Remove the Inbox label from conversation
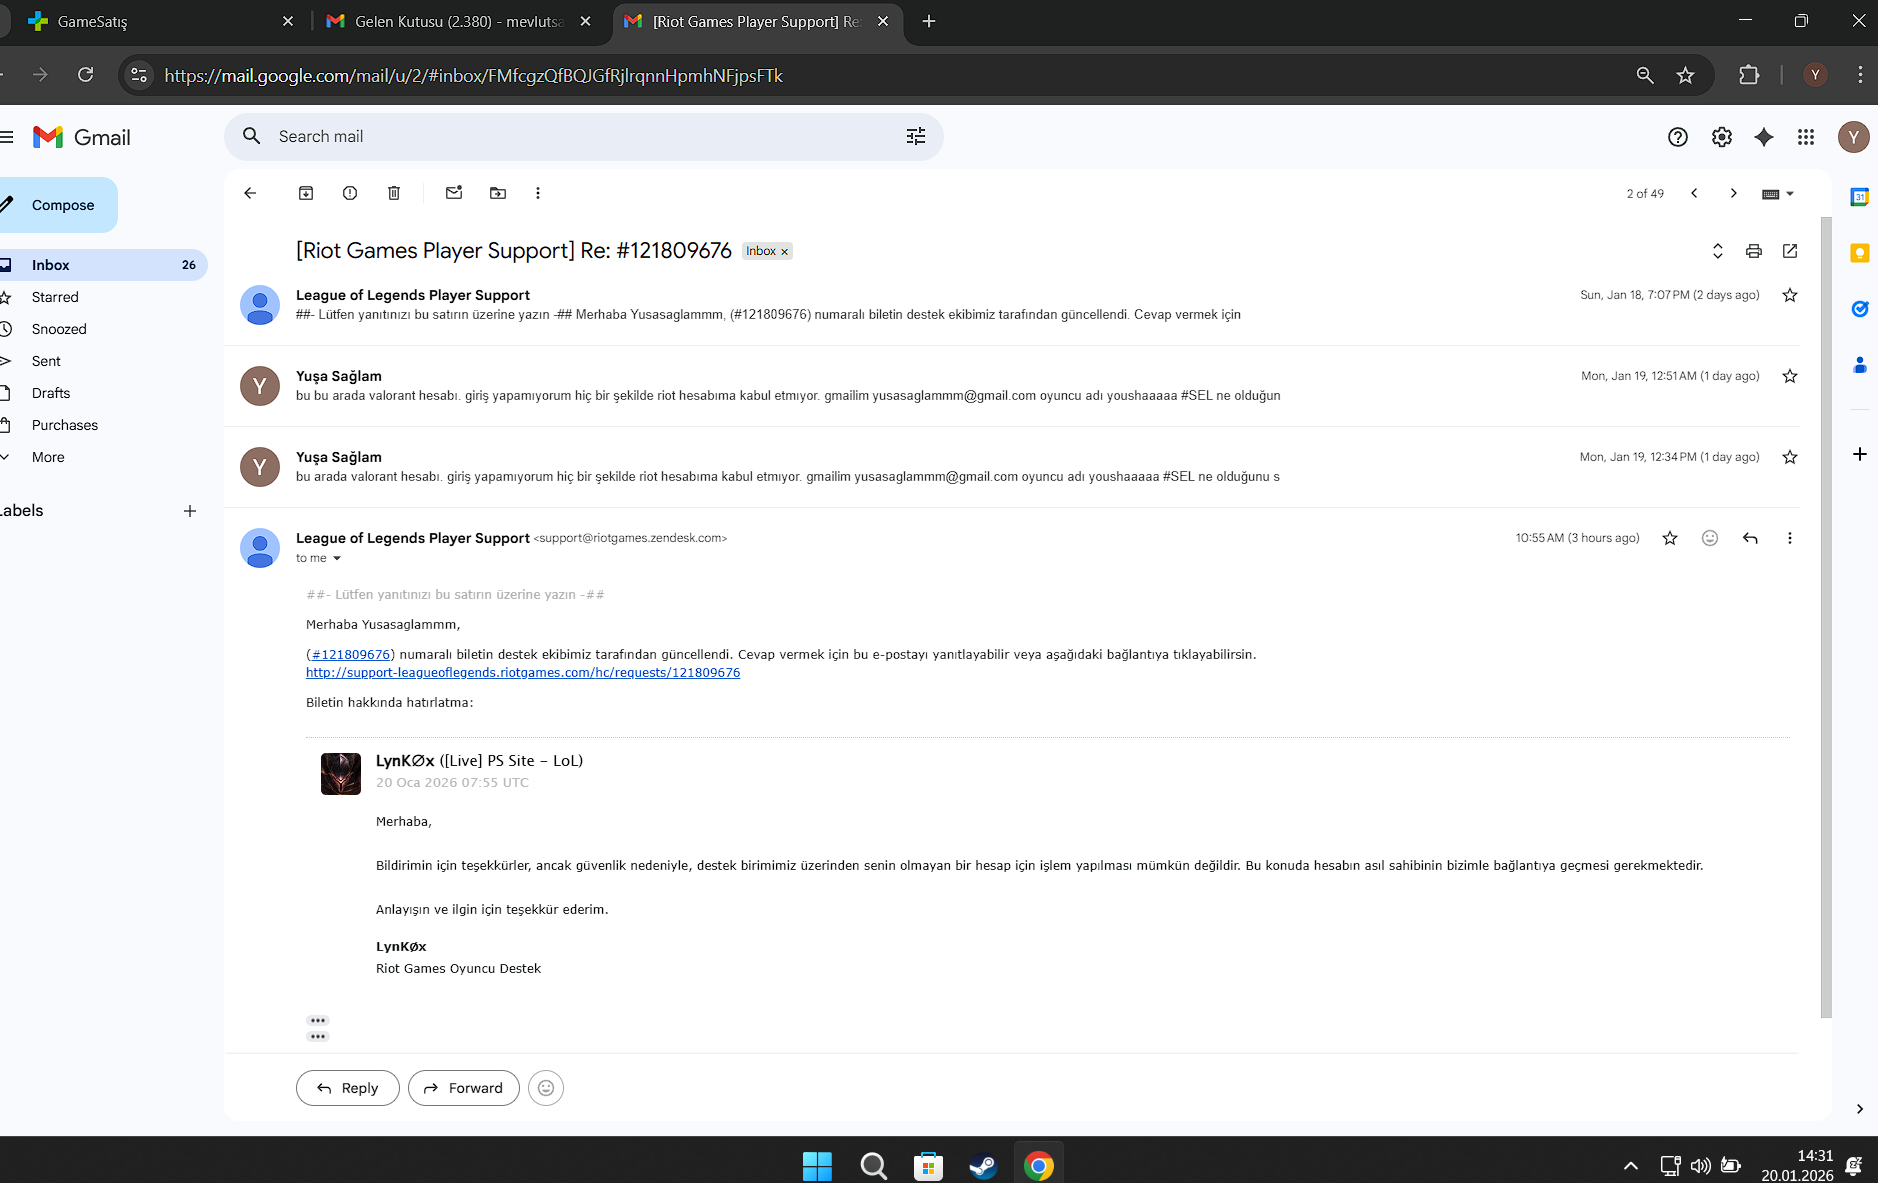The height and width of the screenshot is (1183, 1878). (x=785, y=252)
